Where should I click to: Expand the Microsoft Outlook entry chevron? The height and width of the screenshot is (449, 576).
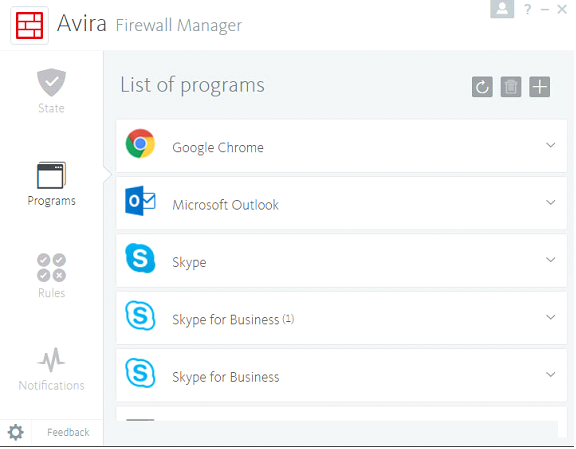click(551, 202)
